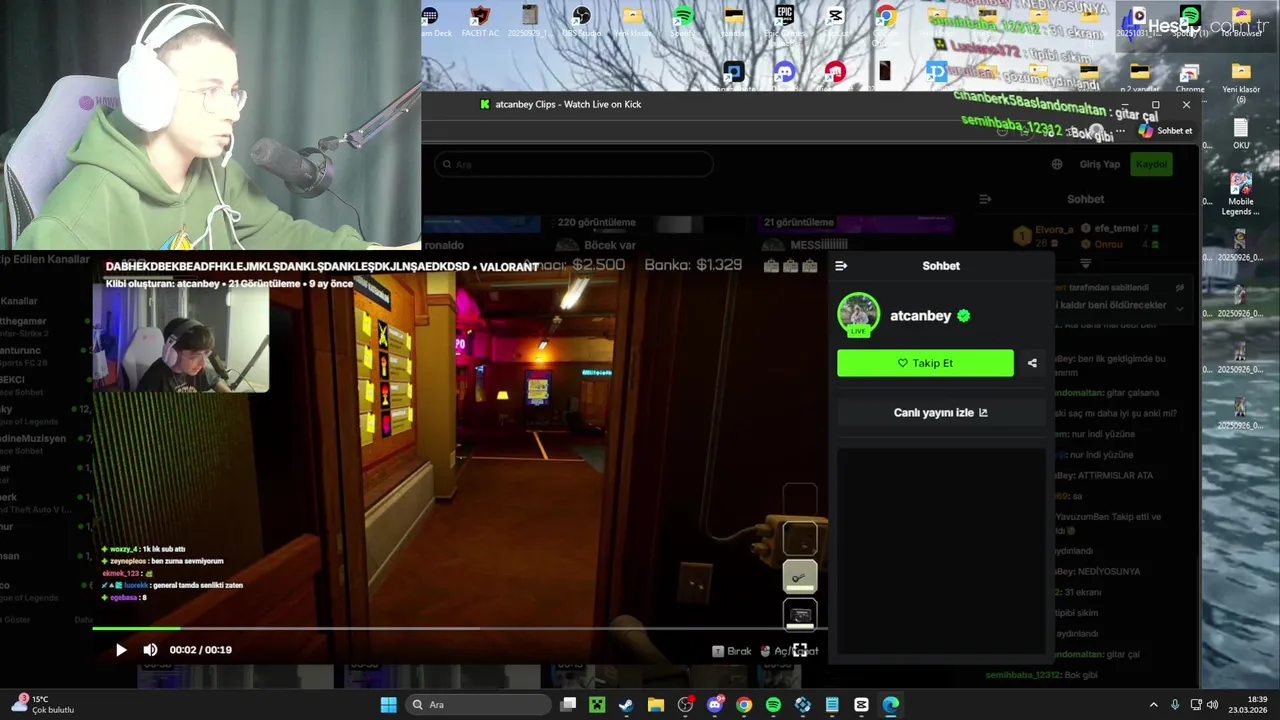Open Yeni klasör (6) desktop folder
Screen dimensions: 1280x720
point(1241,82)
